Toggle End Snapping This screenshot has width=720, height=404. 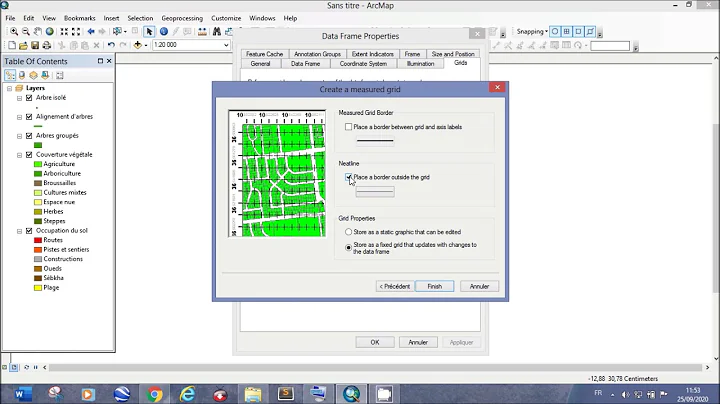[567, 31]
